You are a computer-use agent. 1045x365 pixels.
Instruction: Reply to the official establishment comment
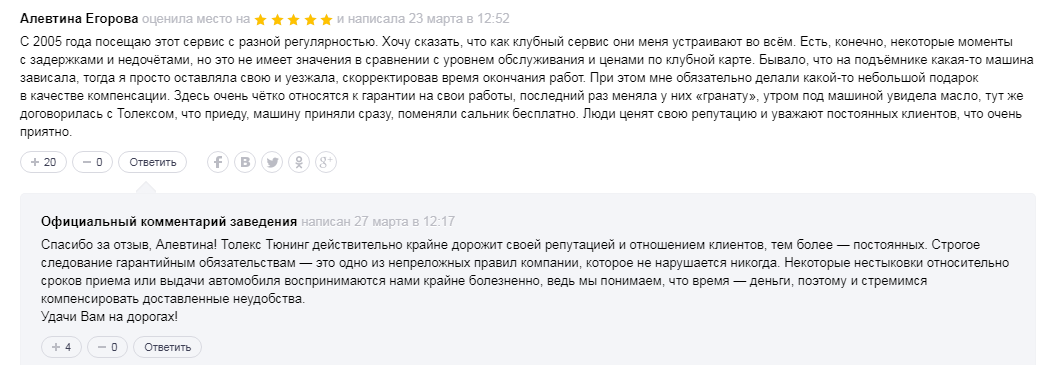pos(167,347)
